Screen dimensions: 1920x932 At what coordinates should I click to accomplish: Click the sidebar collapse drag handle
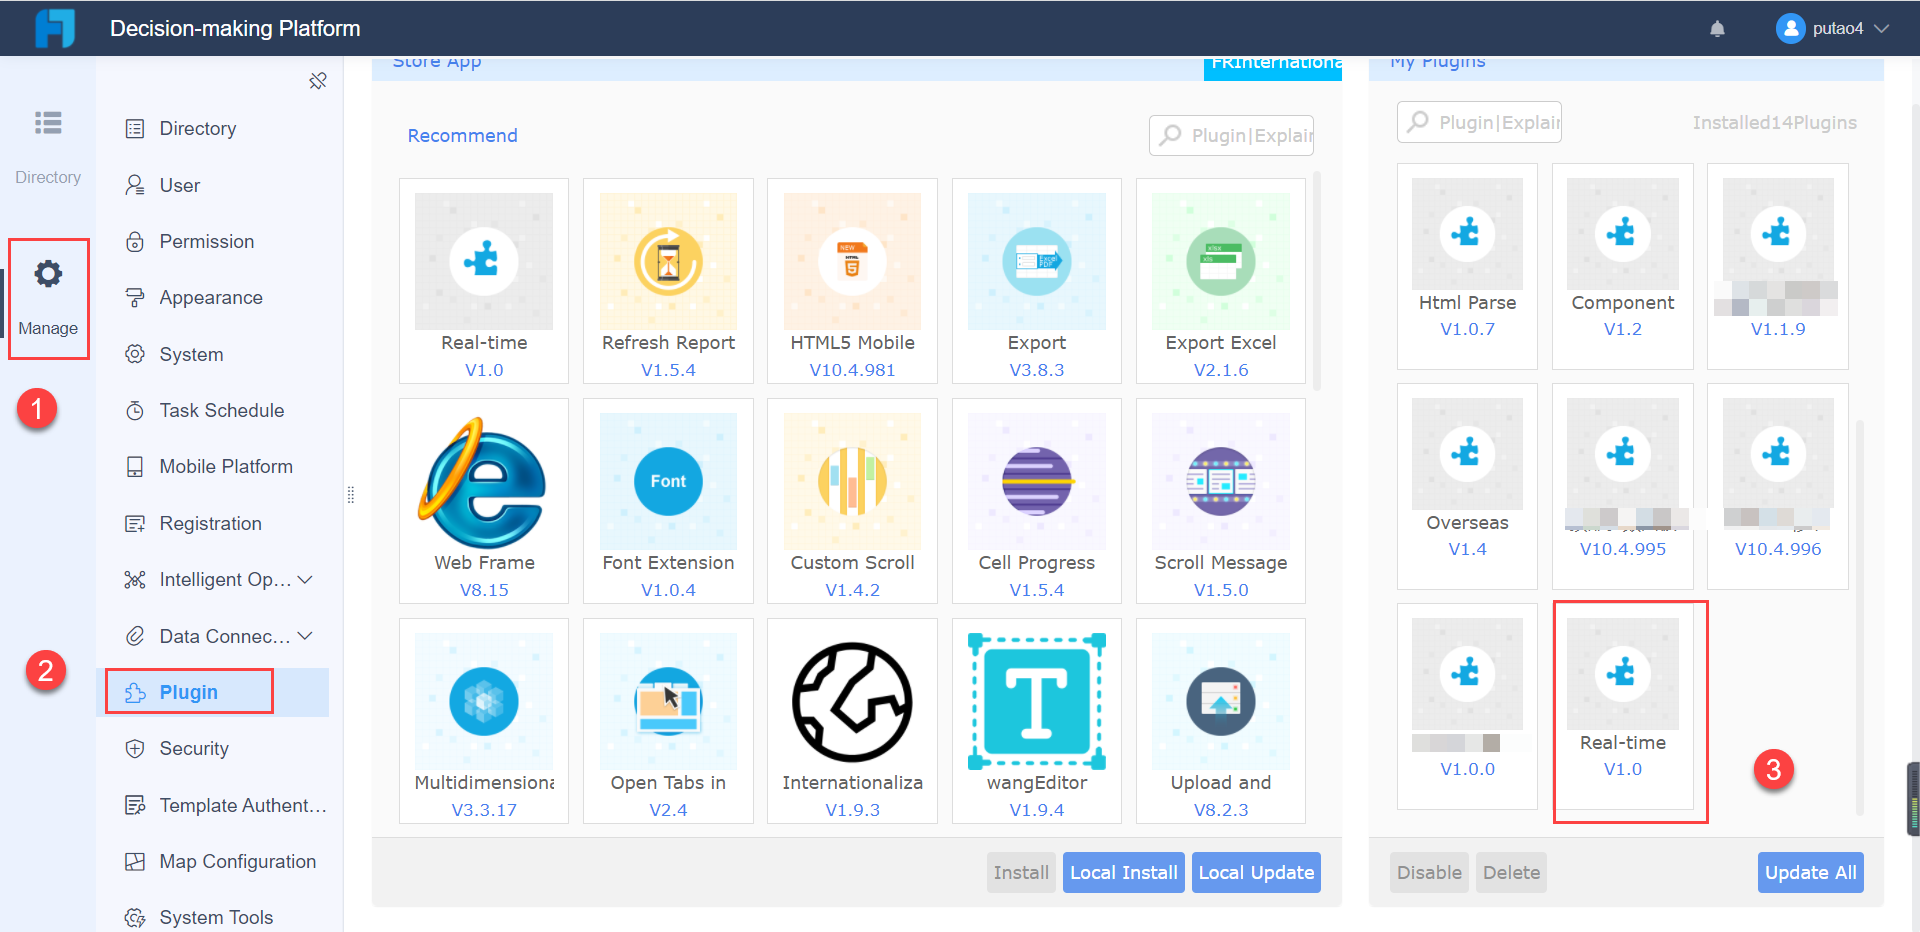coord(351,495)
